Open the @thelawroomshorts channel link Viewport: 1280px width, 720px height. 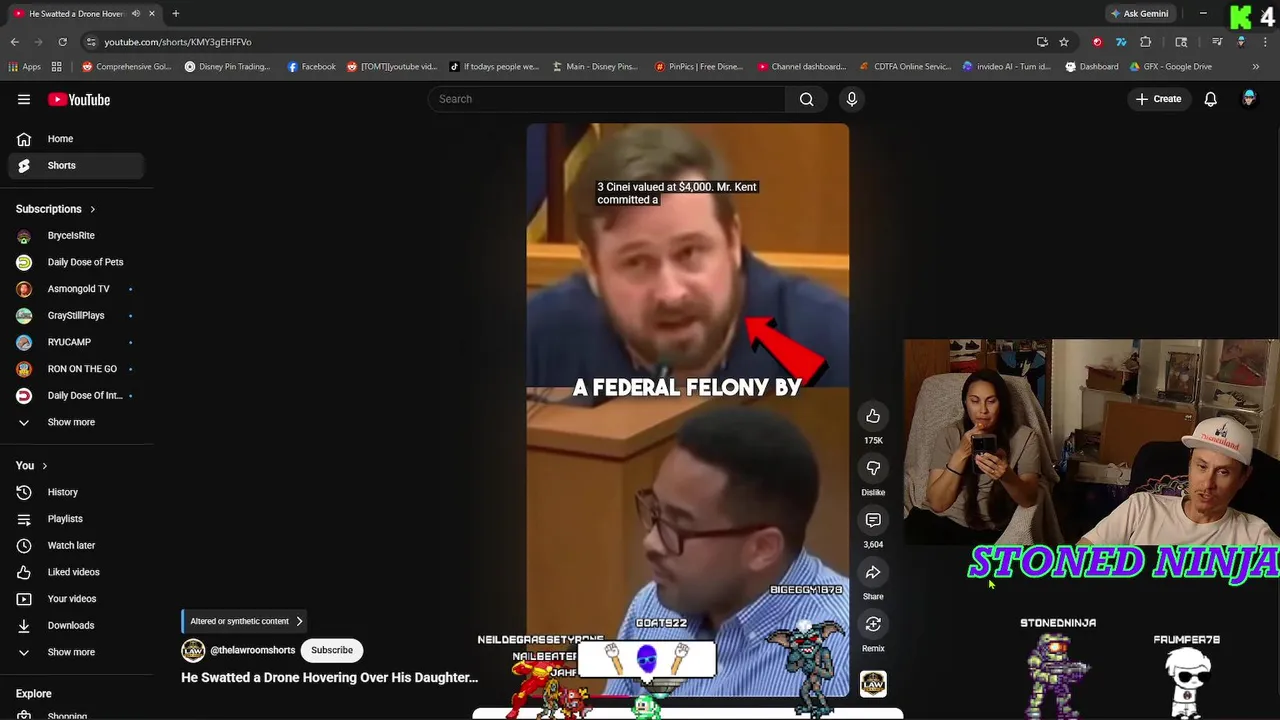[x=253, y=650]
